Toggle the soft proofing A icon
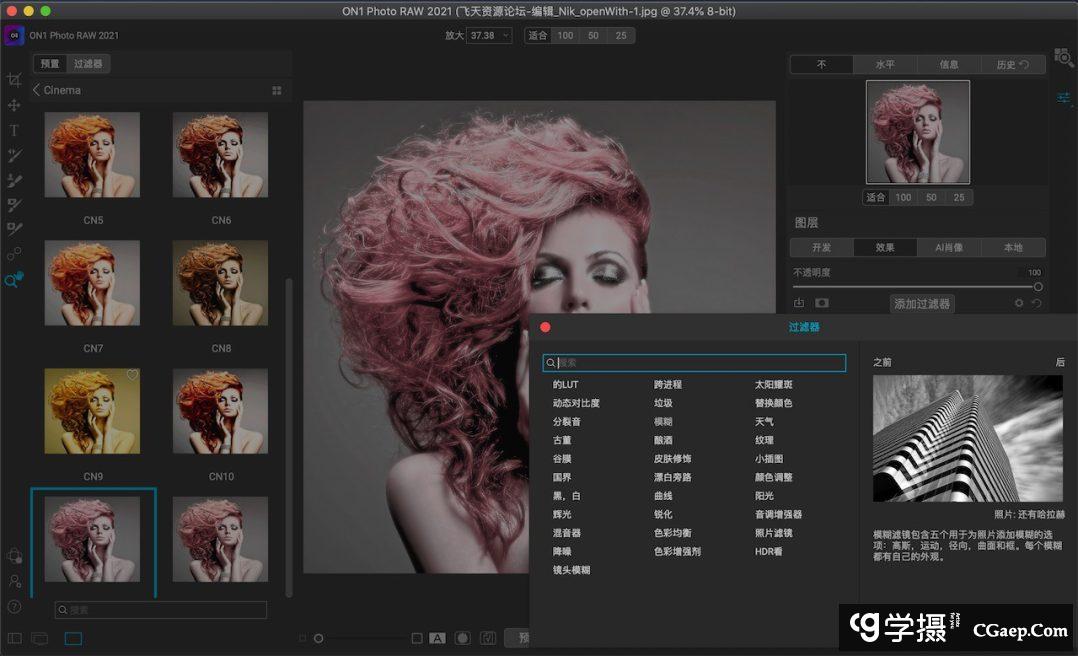The image size is (1078, 656). pos(437,638)
